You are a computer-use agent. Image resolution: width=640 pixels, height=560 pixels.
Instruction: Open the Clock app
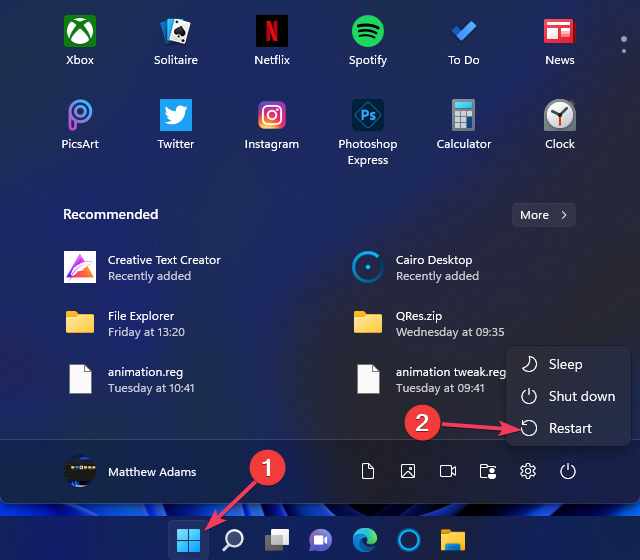click(x=560, y=124)
